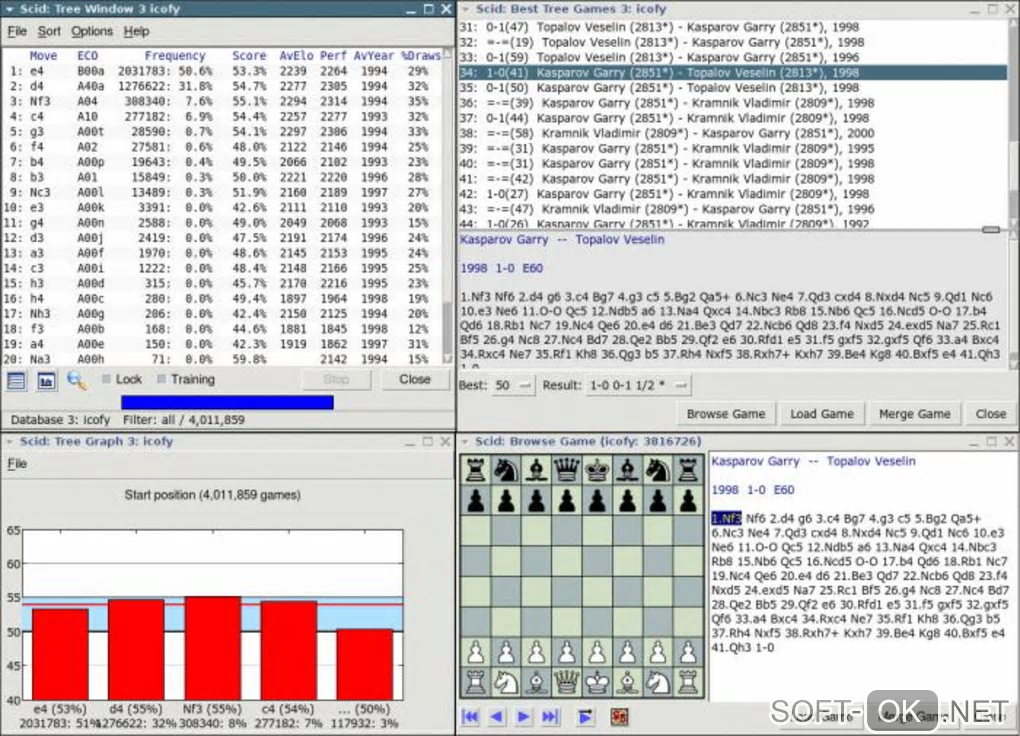The height and width of the screenshot is (736, 1020).
Task: Click the Load Game button
Action: [822, 414]
